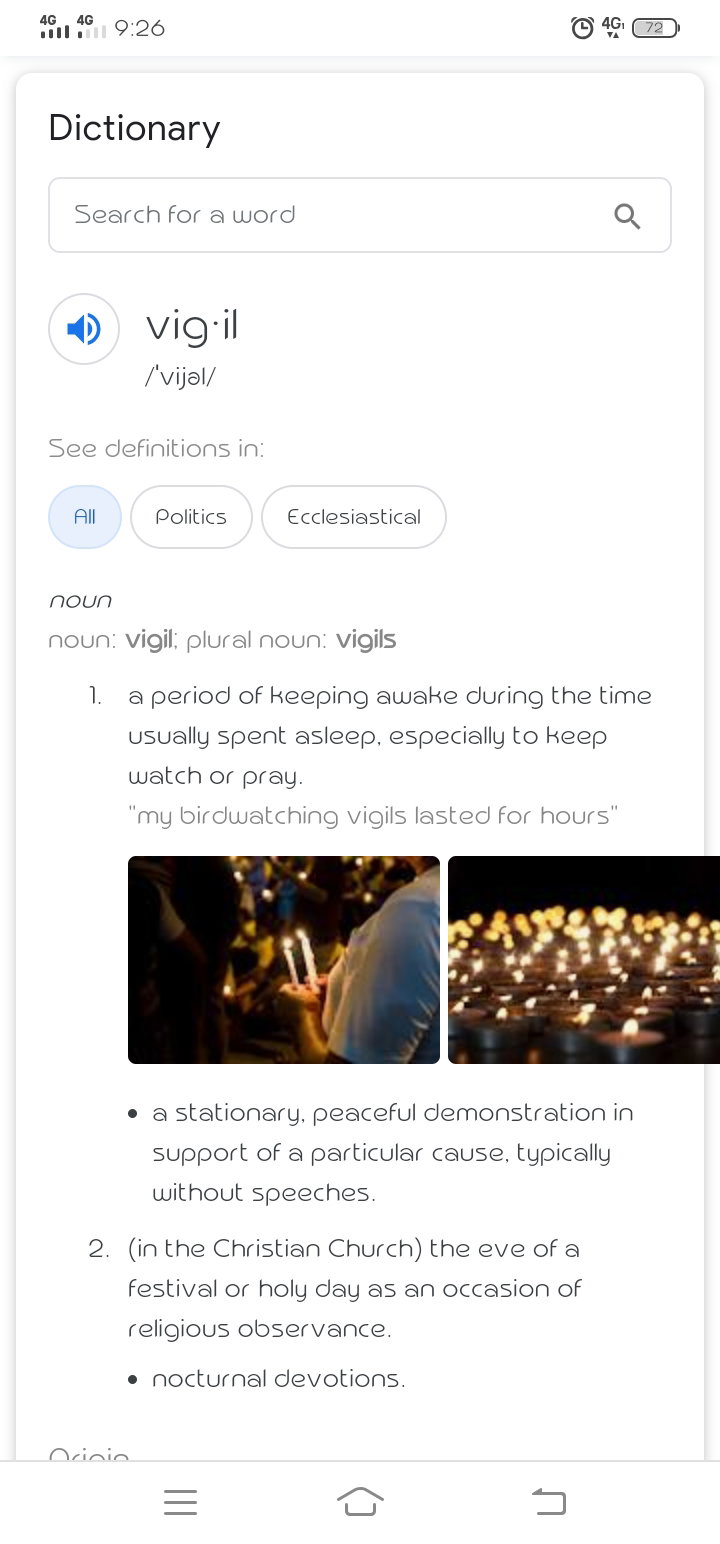This screenshot has width=720, height=1544.
Task: Expand the partially hidden Origin section
Action: coord(89,1454)
